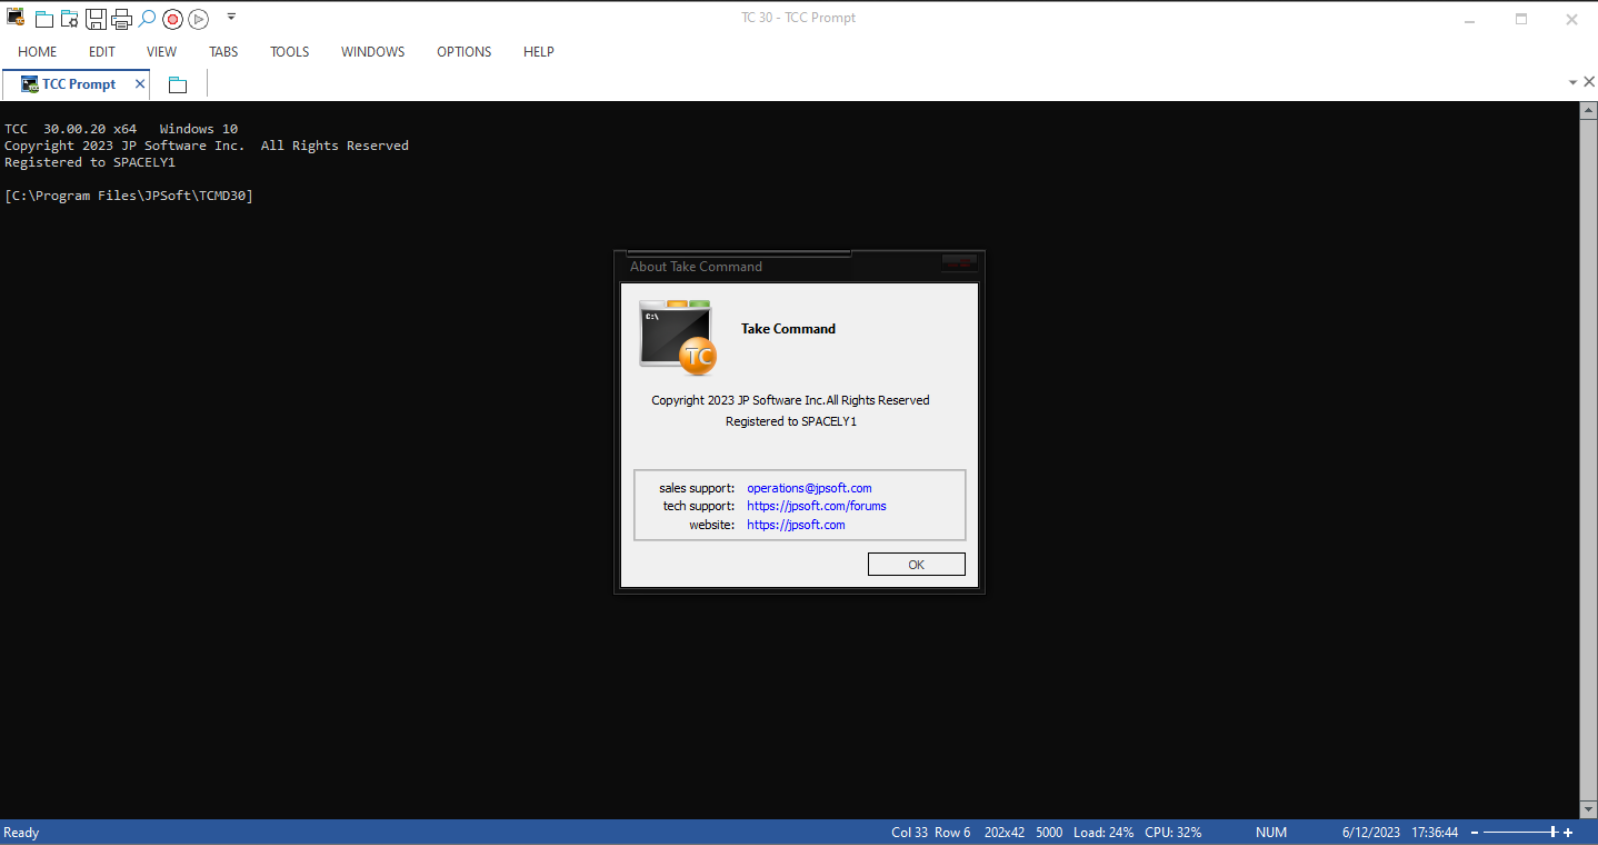Click the play macro icon
Image resolution: width=1598 pixels, height=845 pixels.
199,19
